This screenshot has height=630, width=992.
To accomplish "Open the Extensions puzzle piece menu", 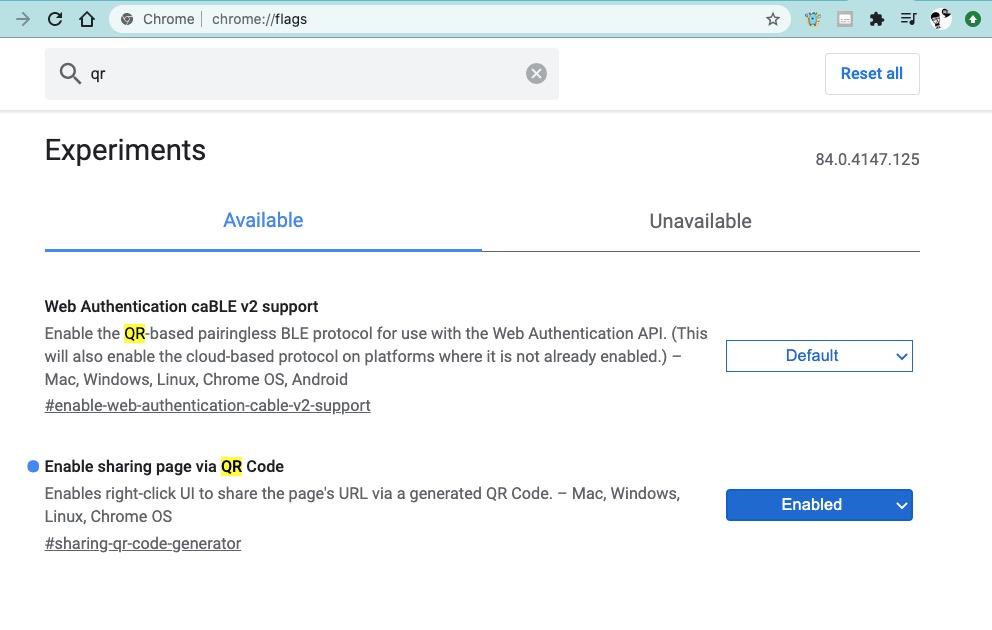I will click(x=877, y=19).
